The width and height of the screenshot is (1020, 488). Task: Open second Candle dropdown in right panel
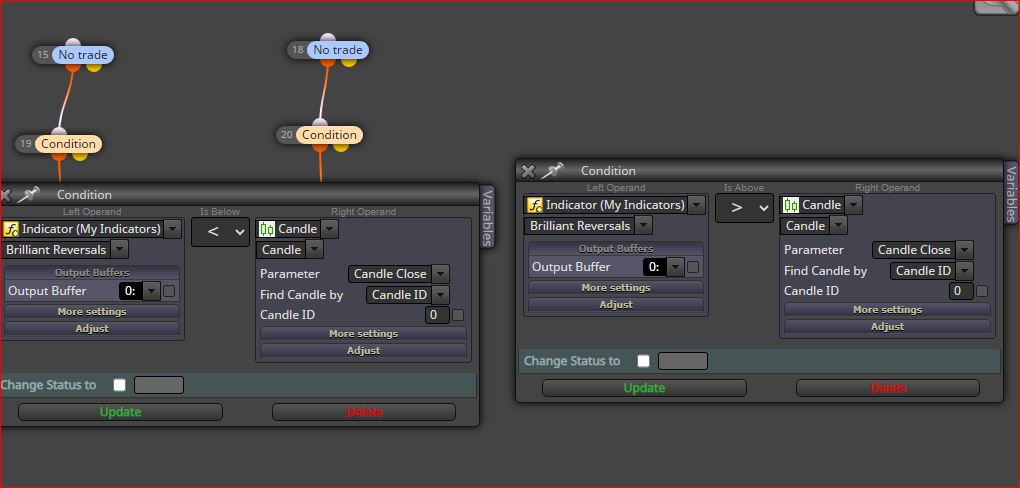click(x=839, y=226)
